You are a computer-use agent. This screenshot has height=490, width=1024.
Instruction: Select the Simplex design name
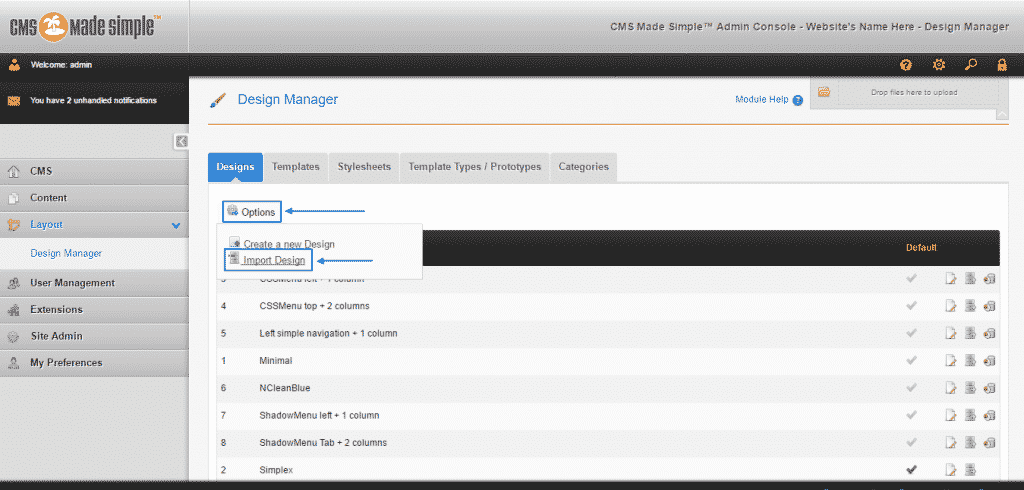(276, 470)
